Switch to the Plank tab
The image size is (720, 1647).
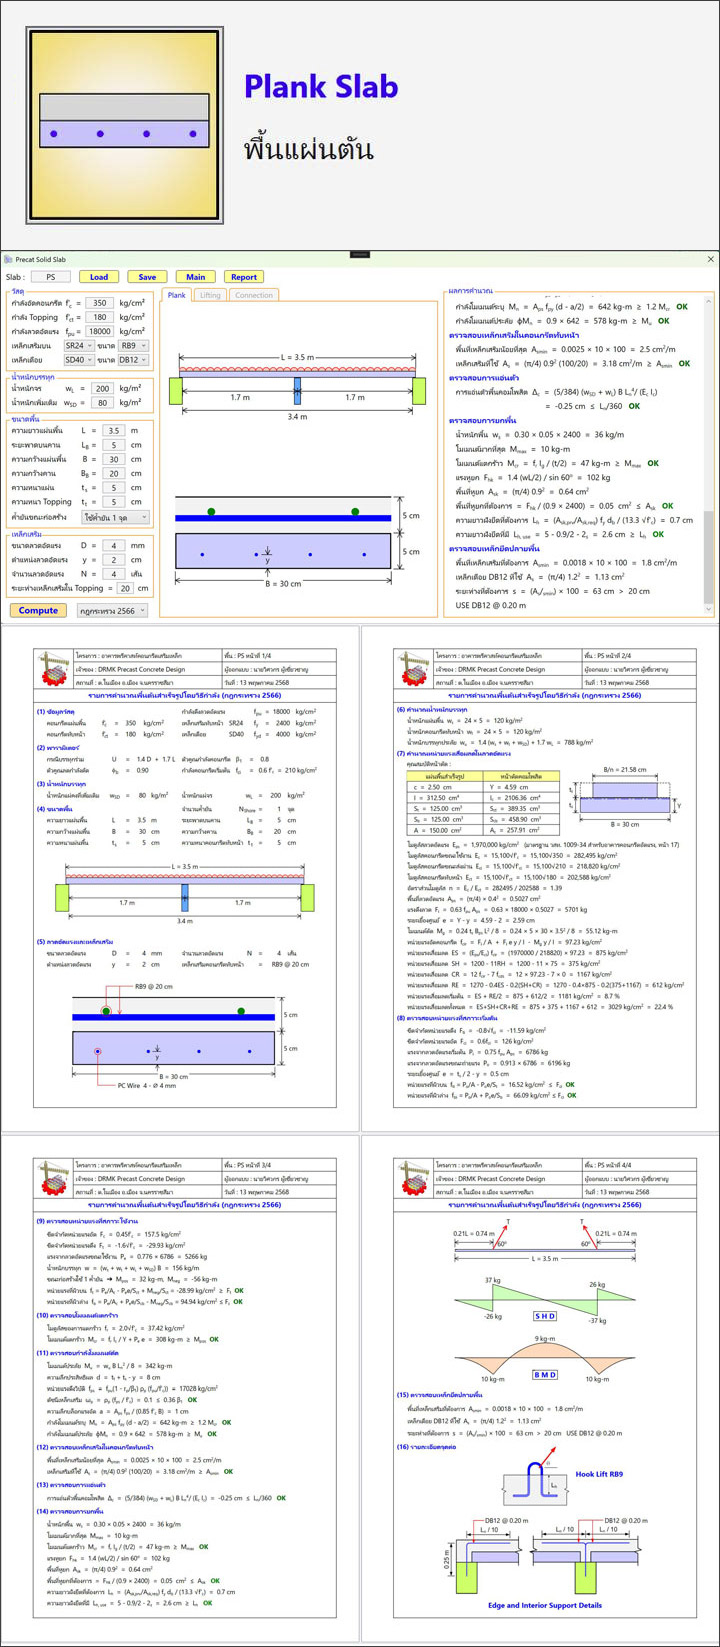176,295
